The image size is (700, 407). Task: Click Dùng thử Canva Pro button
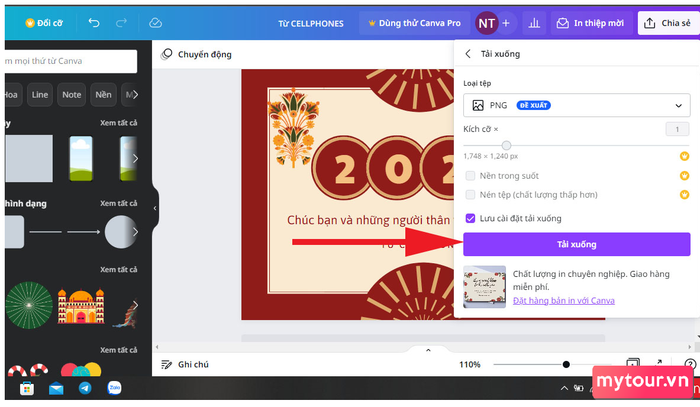(x=414, y=23)
